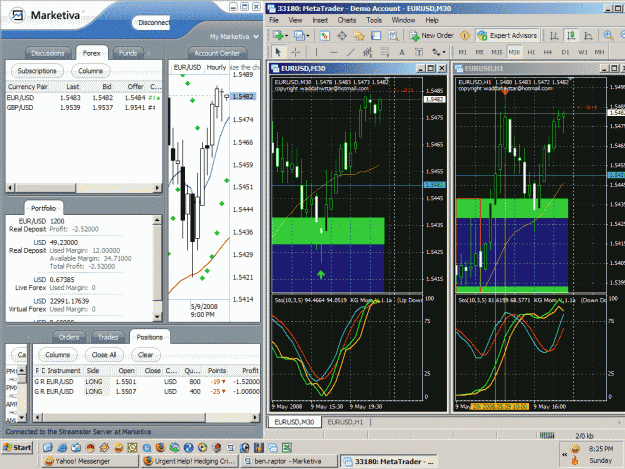Switch timeframe to W1

(582, 52)
